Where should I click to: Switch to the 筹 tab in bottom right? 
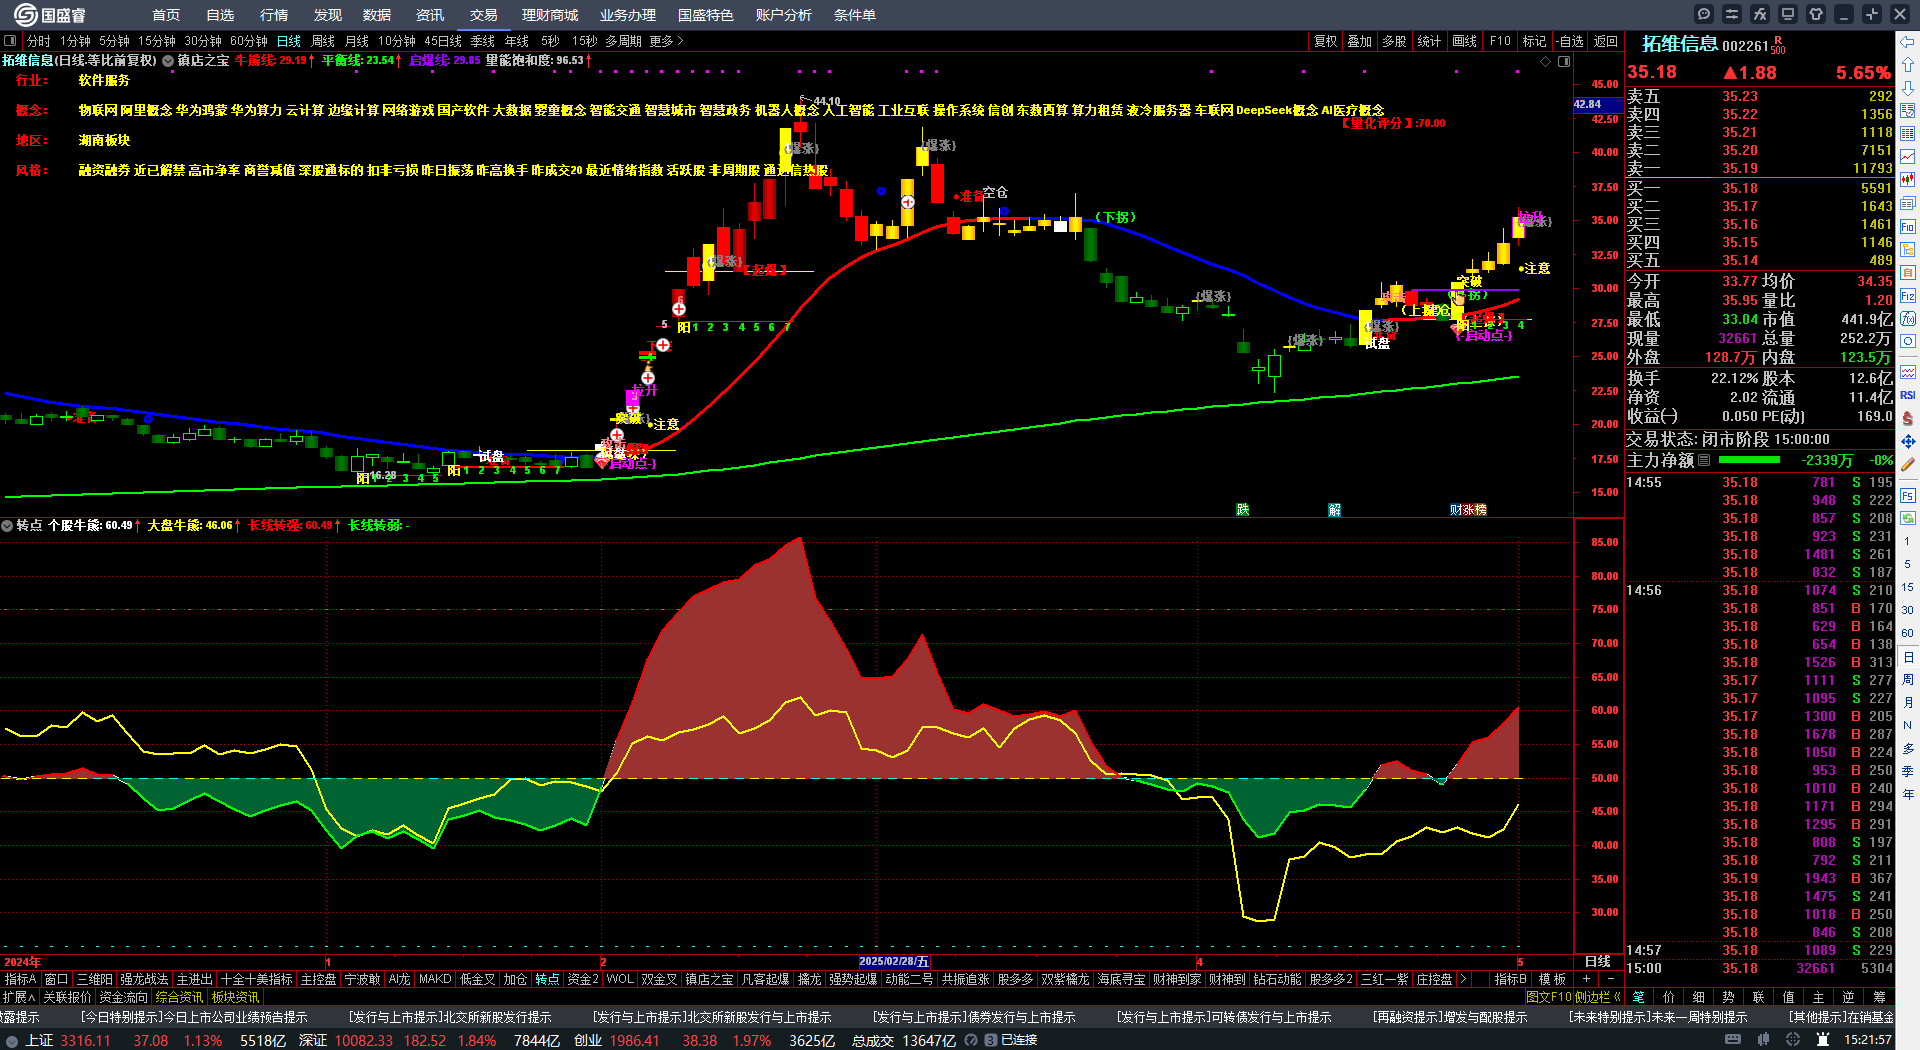pos(1879,997)
